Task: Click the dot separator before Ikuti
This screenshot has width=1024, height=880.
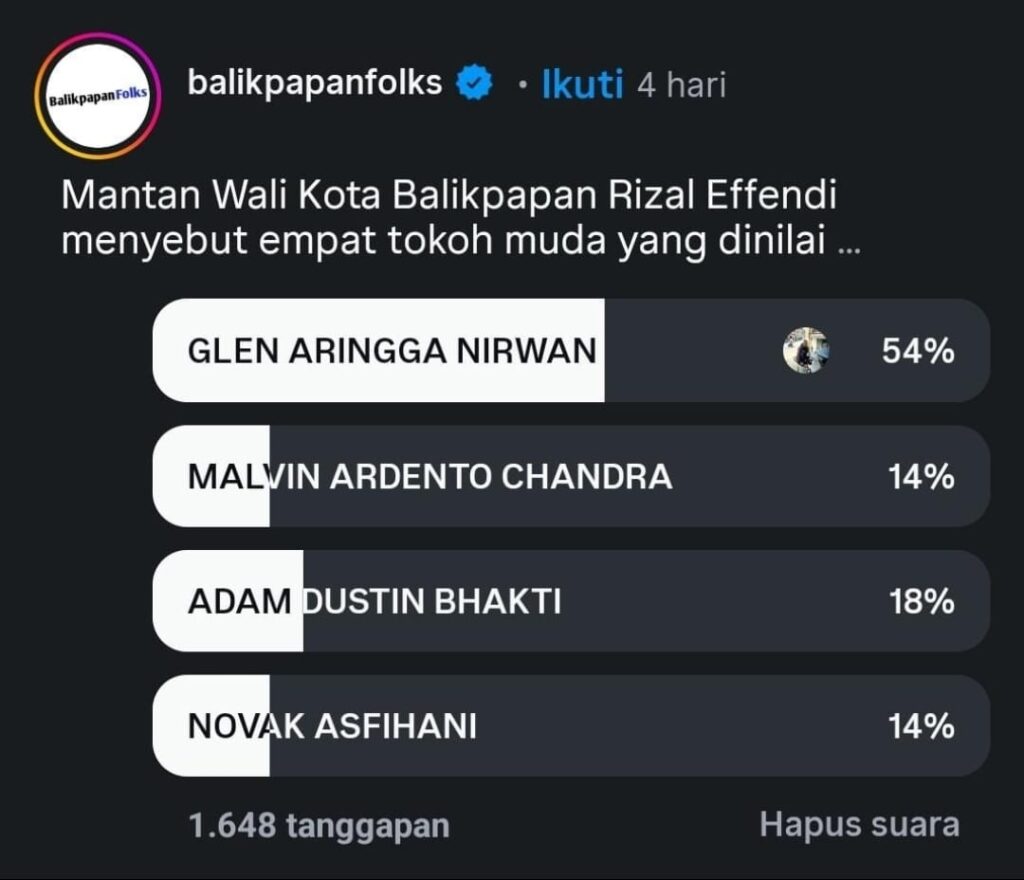Action: [522, 85]
